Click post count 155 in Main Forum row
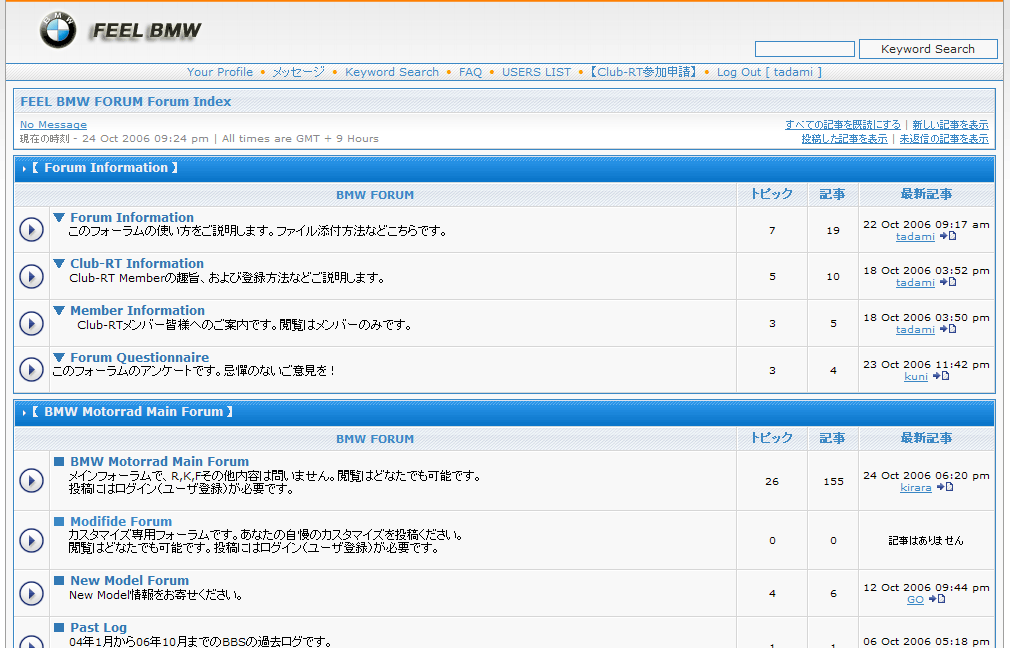The height and width of the screenshot is (648, 1010). [834, 481]
